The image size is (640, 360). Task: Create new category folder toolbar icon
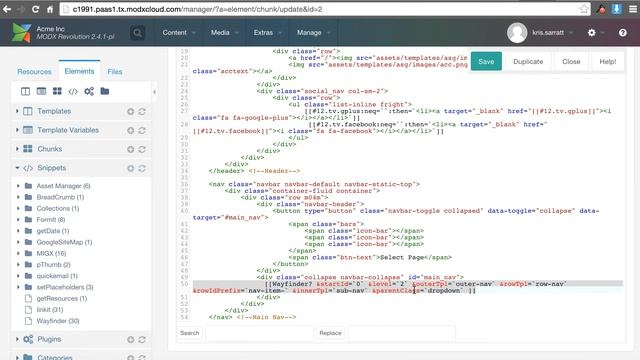105,91
